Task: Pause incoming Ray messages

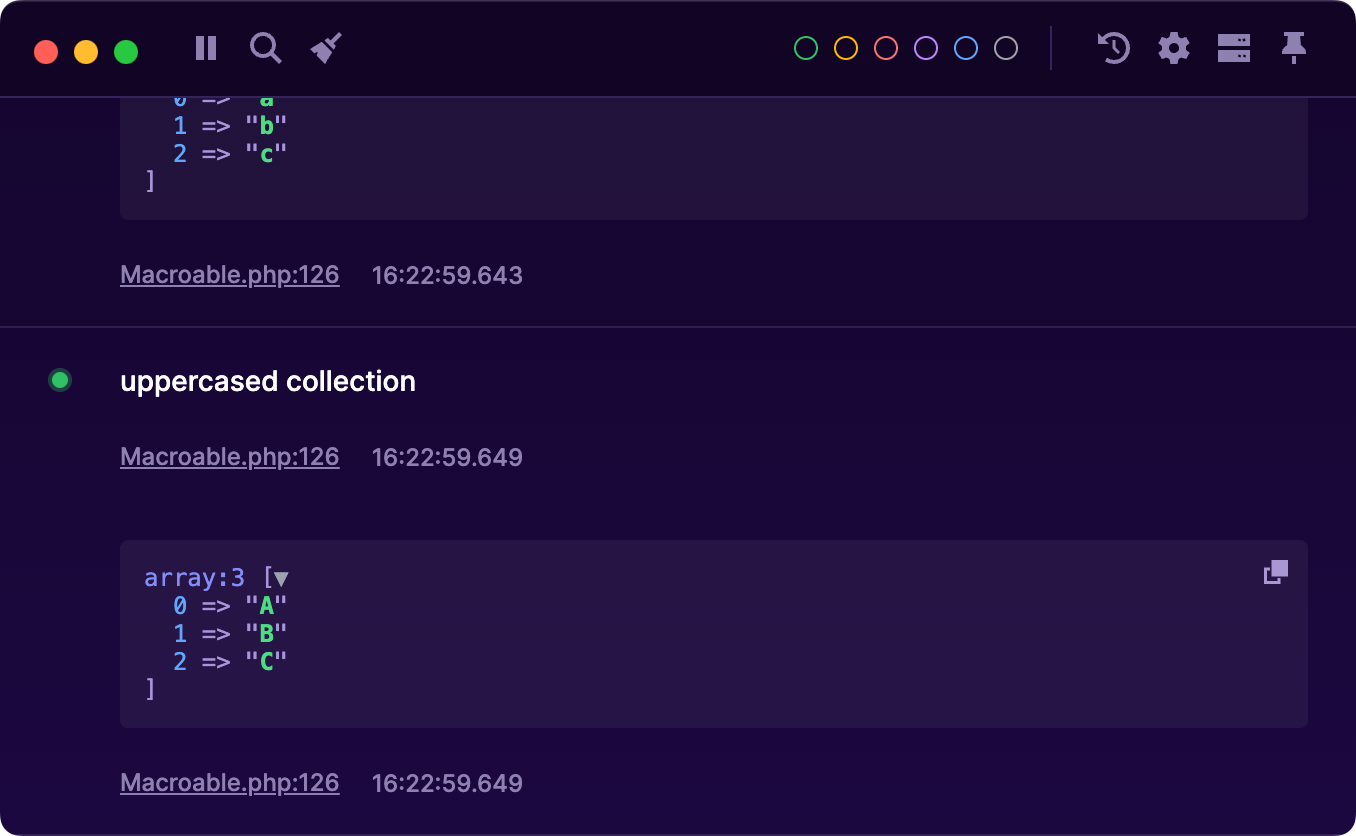Action: pyautogui.click(x=205, y=47)
